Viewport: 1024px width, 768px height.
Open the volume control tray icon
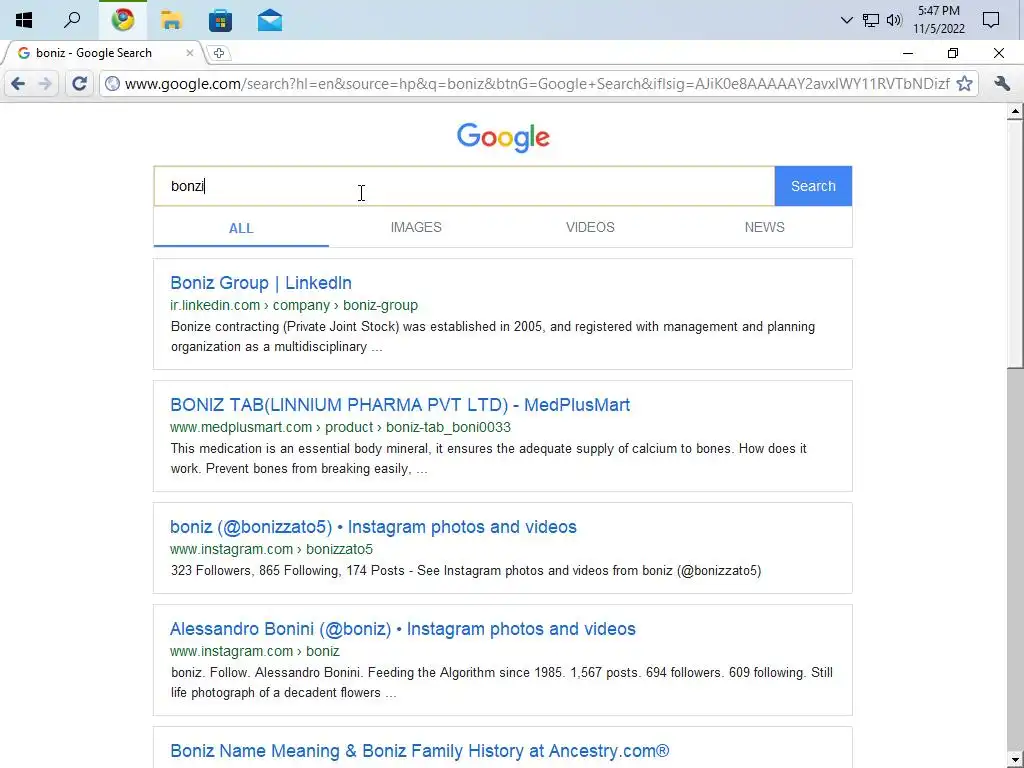894,20
